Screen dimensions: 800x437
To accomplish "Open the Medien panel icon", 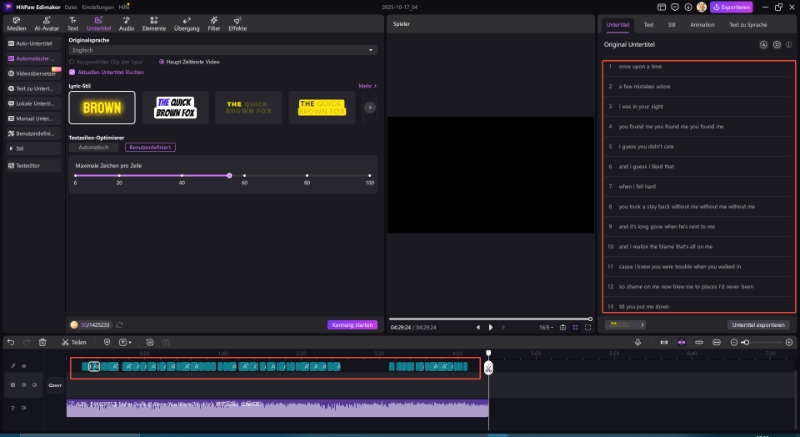I will (16, 21).
